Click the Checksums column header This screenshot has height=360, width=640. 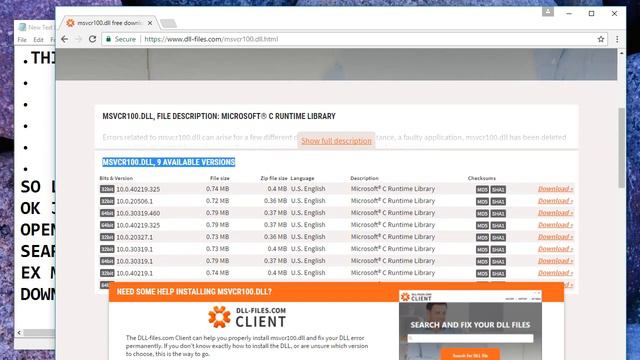[x=482, y=178]
